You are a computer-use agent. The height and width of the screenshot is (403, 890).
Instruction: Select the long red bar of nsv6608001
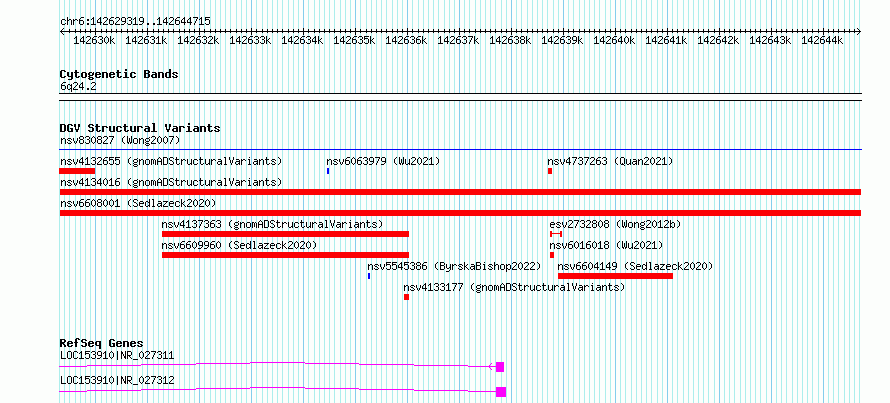click(460, 213)
